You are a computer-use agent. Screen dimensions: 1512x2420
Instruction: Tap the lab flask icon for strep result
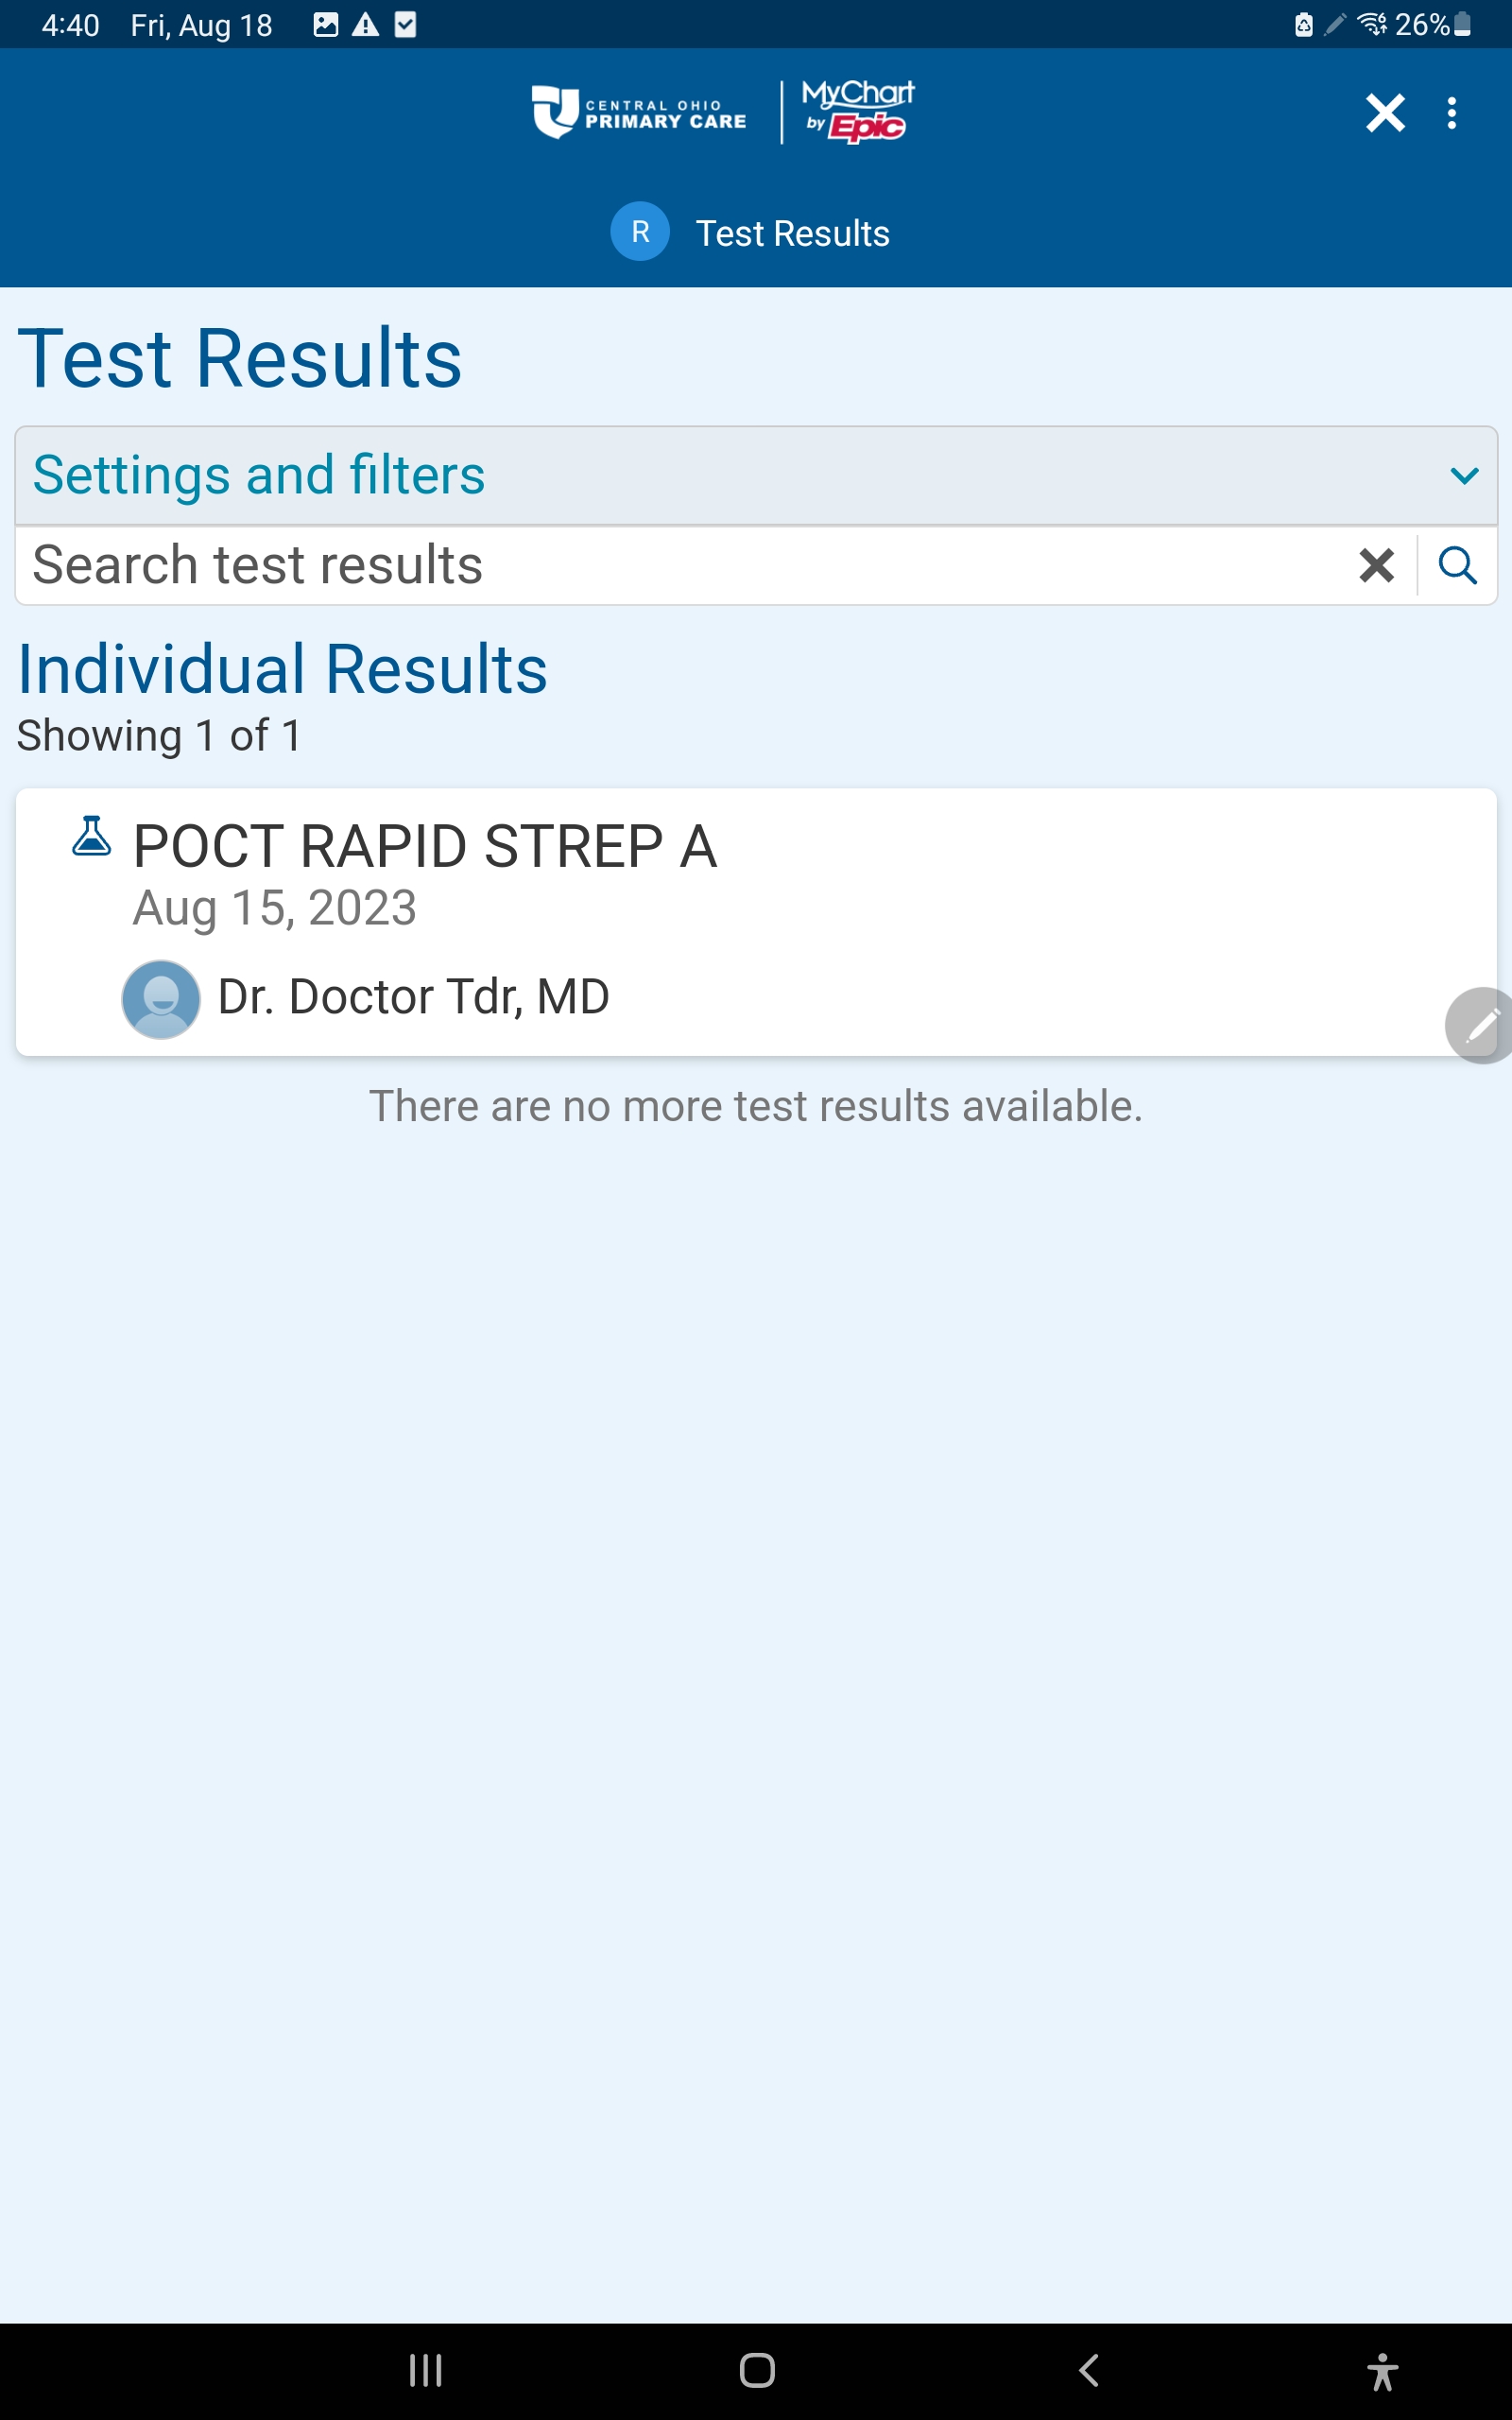tap(91, 836)
